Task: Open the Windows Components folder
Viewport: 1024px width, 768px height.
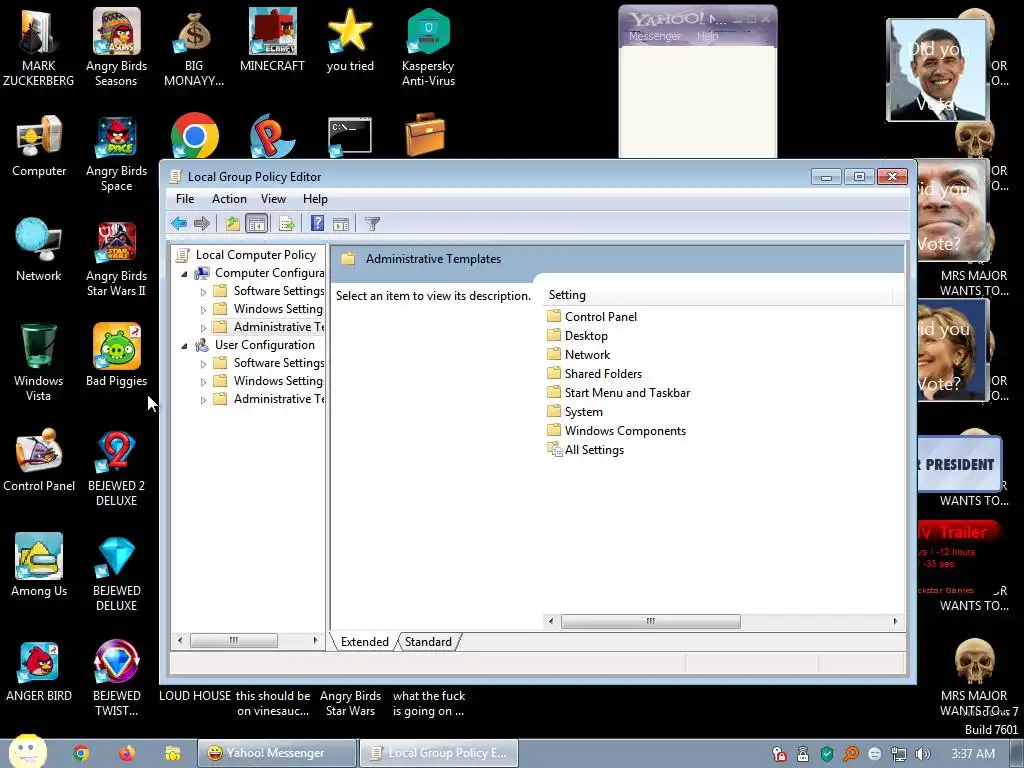Action: pos(625,431)
